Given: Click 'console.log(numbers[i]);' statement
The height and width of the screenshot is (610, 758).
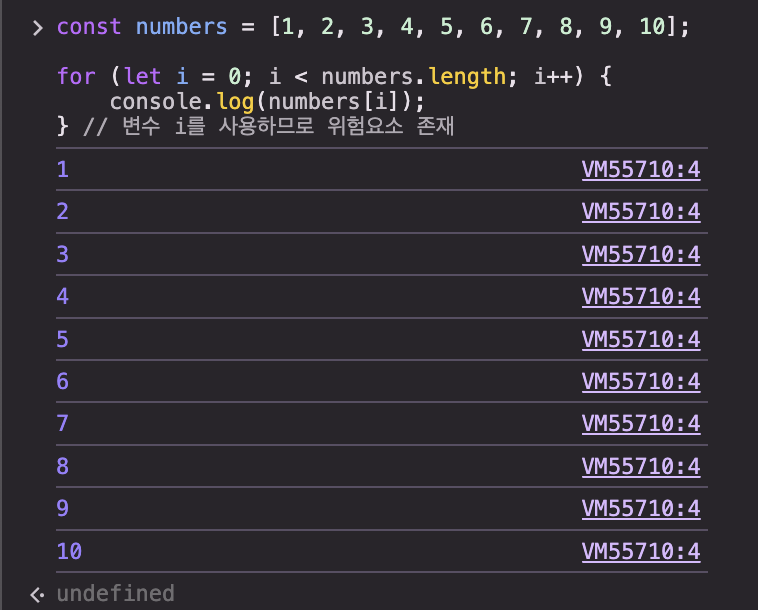Looking at the screenshot, I should (267, 102).
